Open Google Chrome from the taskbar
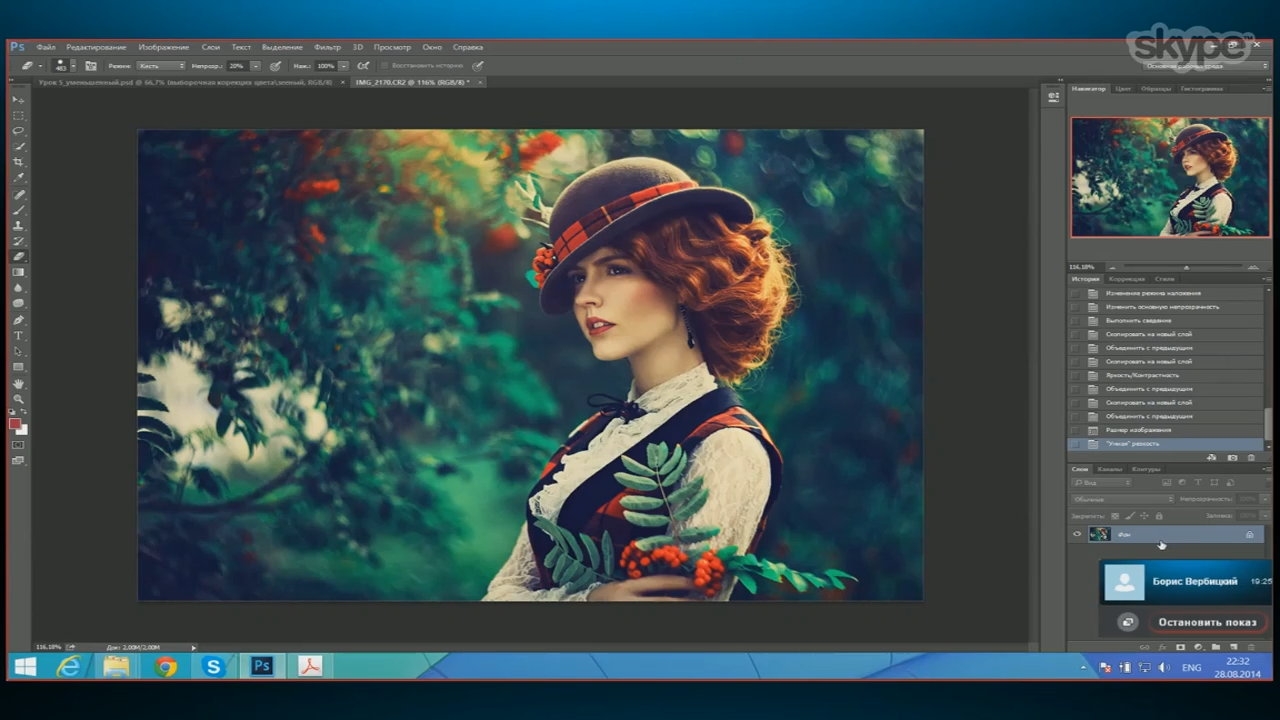This screenshot has width=1280, height=720. click(166, 666)
